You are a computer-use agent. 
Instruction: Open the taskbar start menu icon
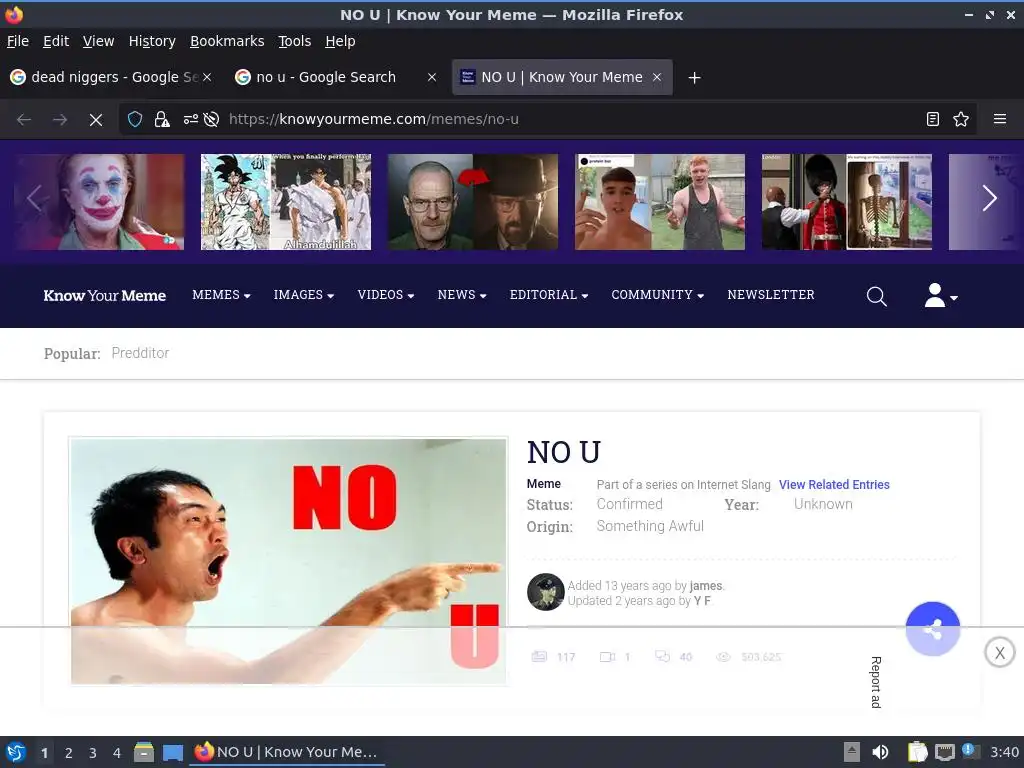(16, 752)
